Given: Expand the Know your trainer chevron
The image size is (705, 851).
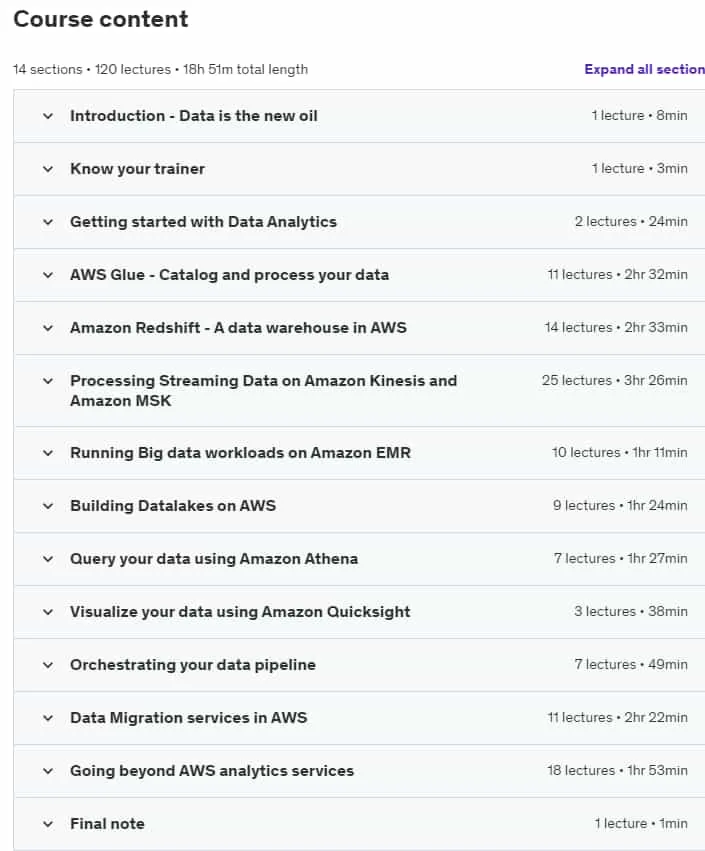Looking at the screenshot, I should pos(48,169).
